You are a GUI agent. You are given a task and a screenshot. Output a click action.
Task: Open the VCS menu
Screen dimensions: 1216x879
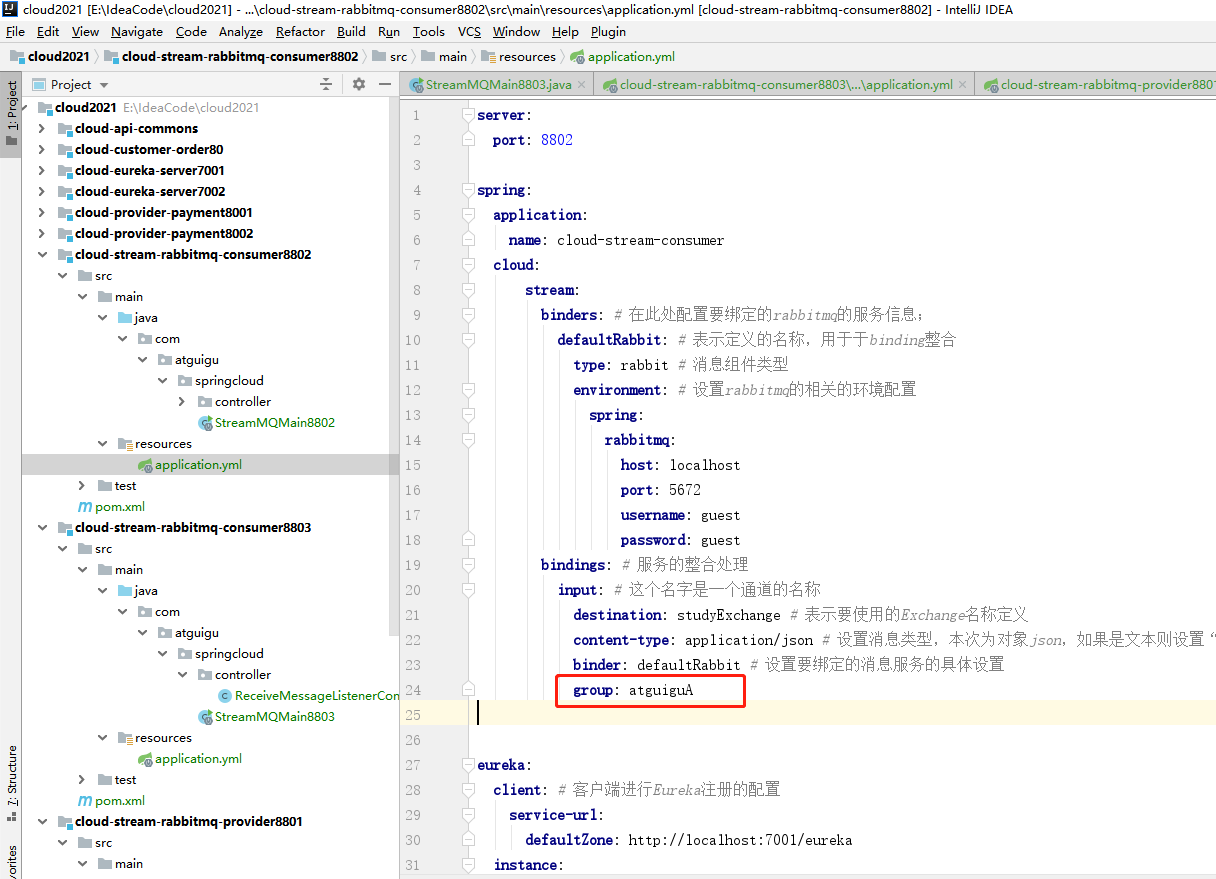click(469, 32)
